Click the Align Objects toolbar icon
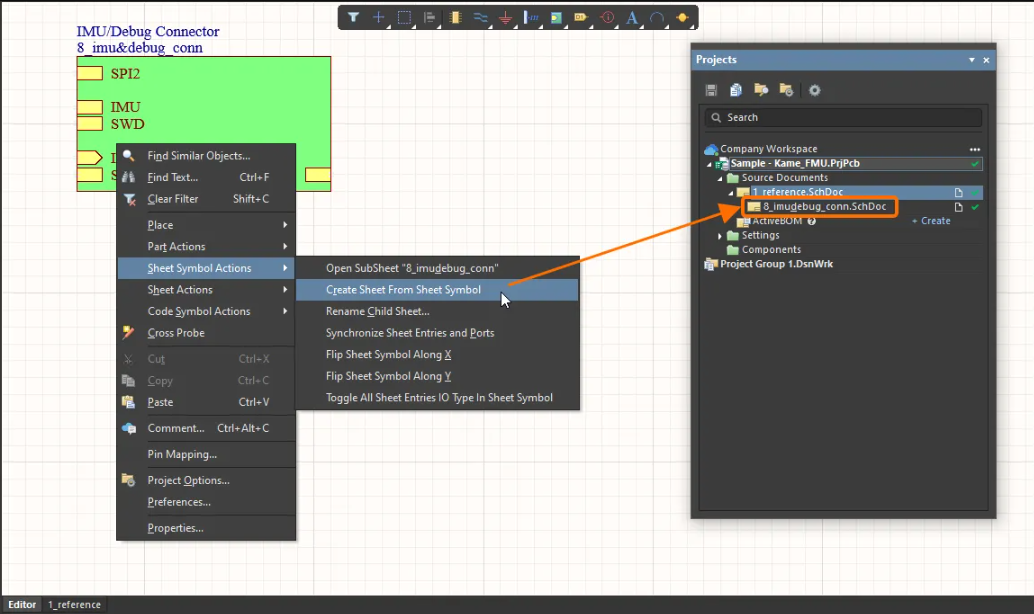The width and height of the screenshot is (1034, 614). tap(430, 17)
